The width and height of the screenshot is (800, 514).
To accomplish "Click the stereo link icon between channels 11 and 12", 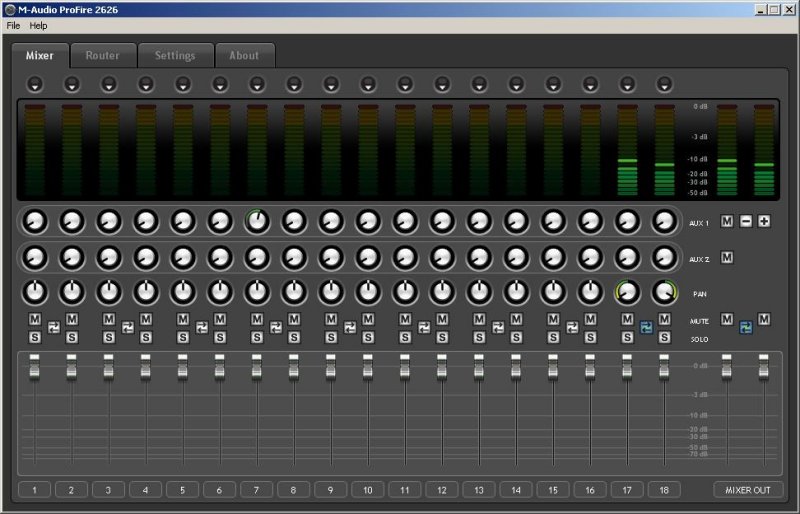I will [x=423, y=328].
